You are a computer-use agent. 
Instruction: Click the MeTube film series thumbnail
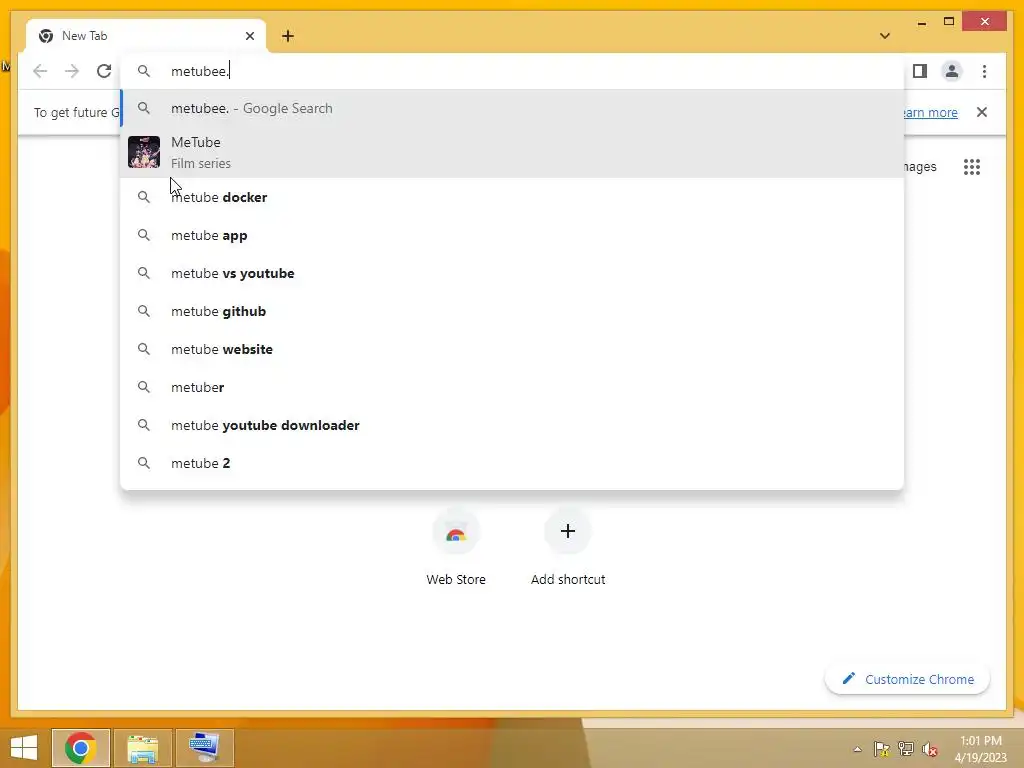coord(144,152)
